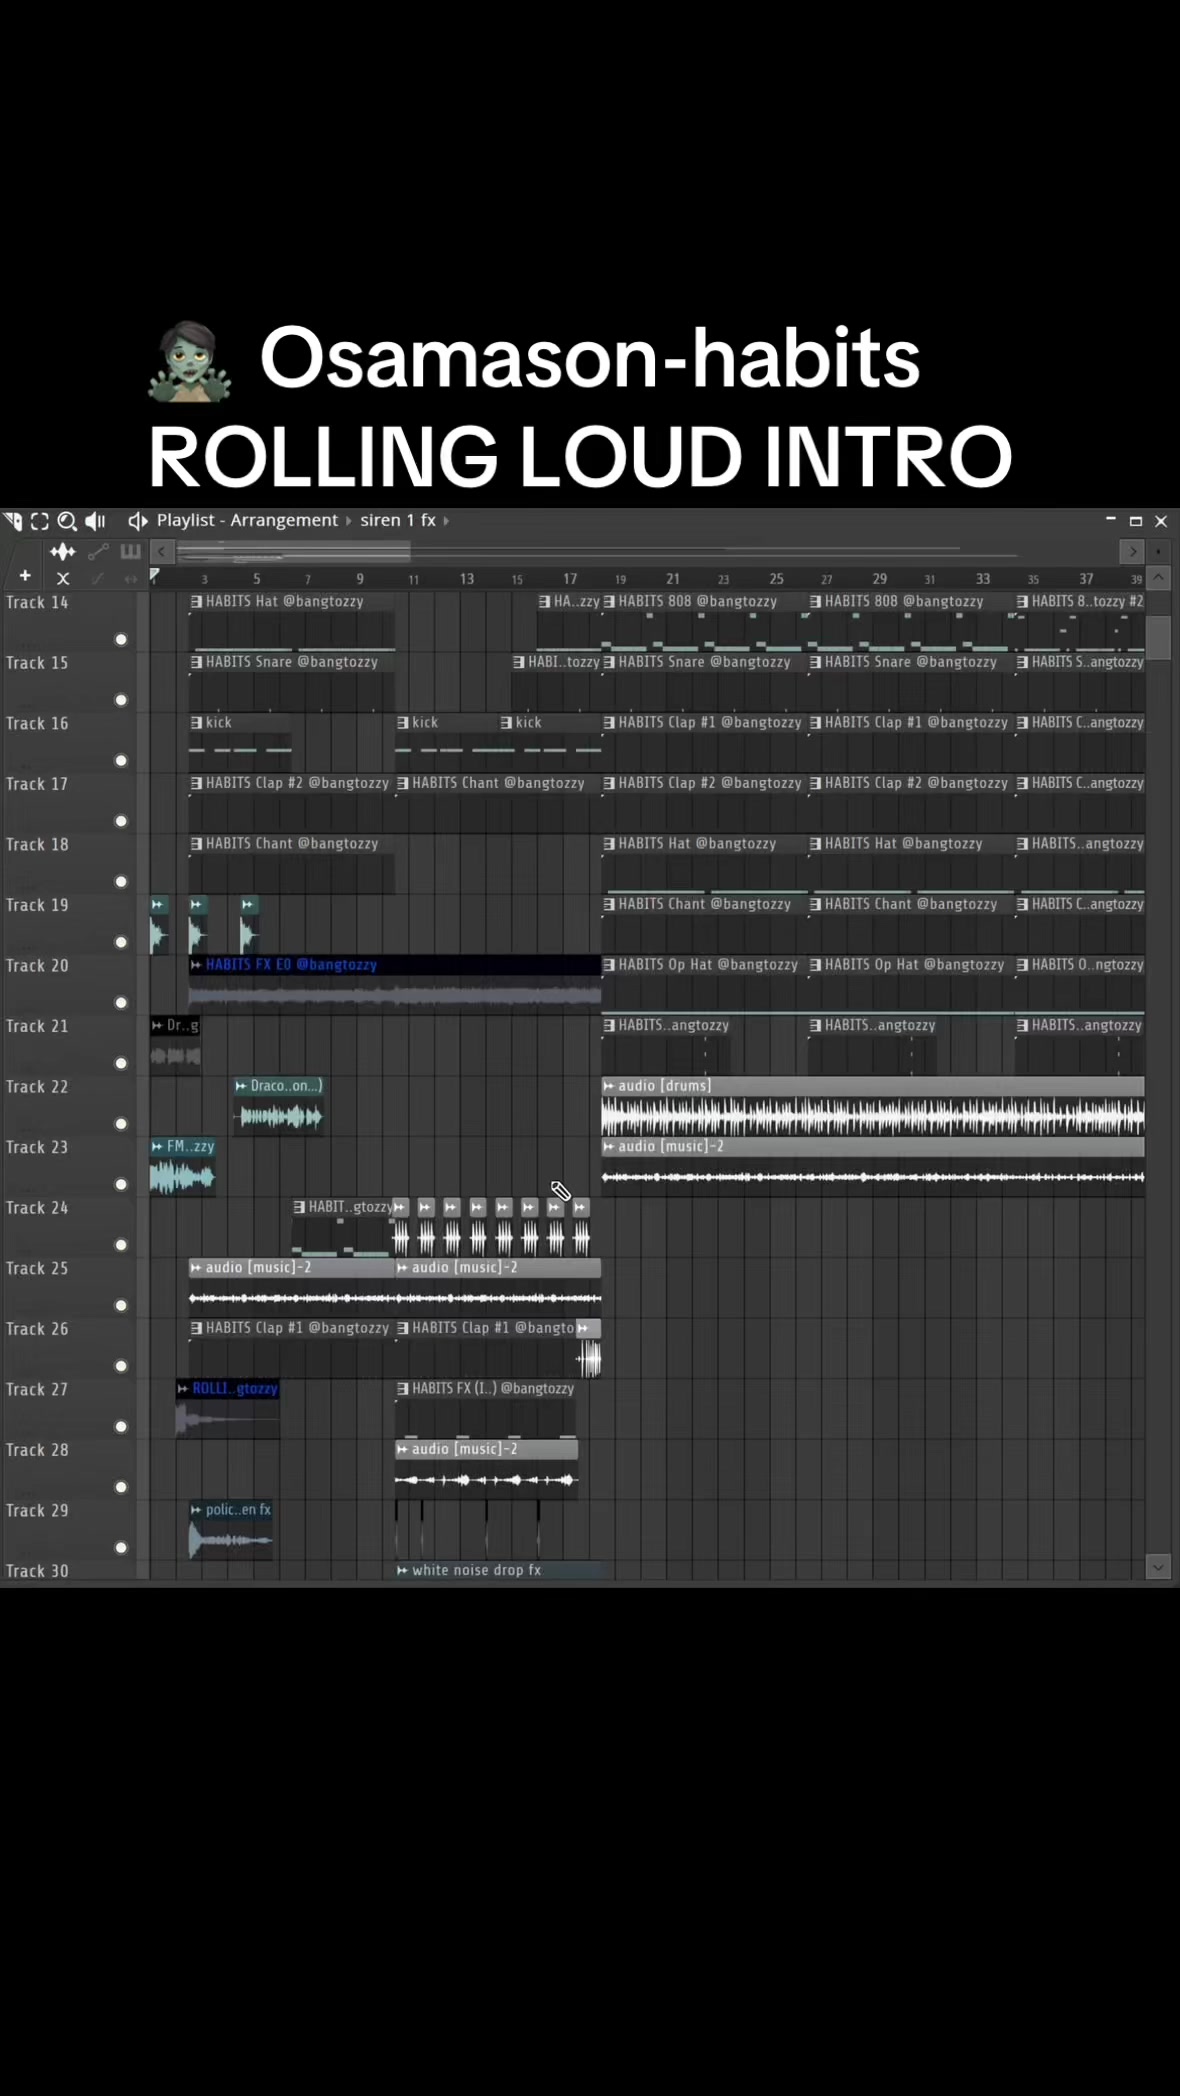Open clip menu icon of 'audio [drums]'

coord(609,1086)
